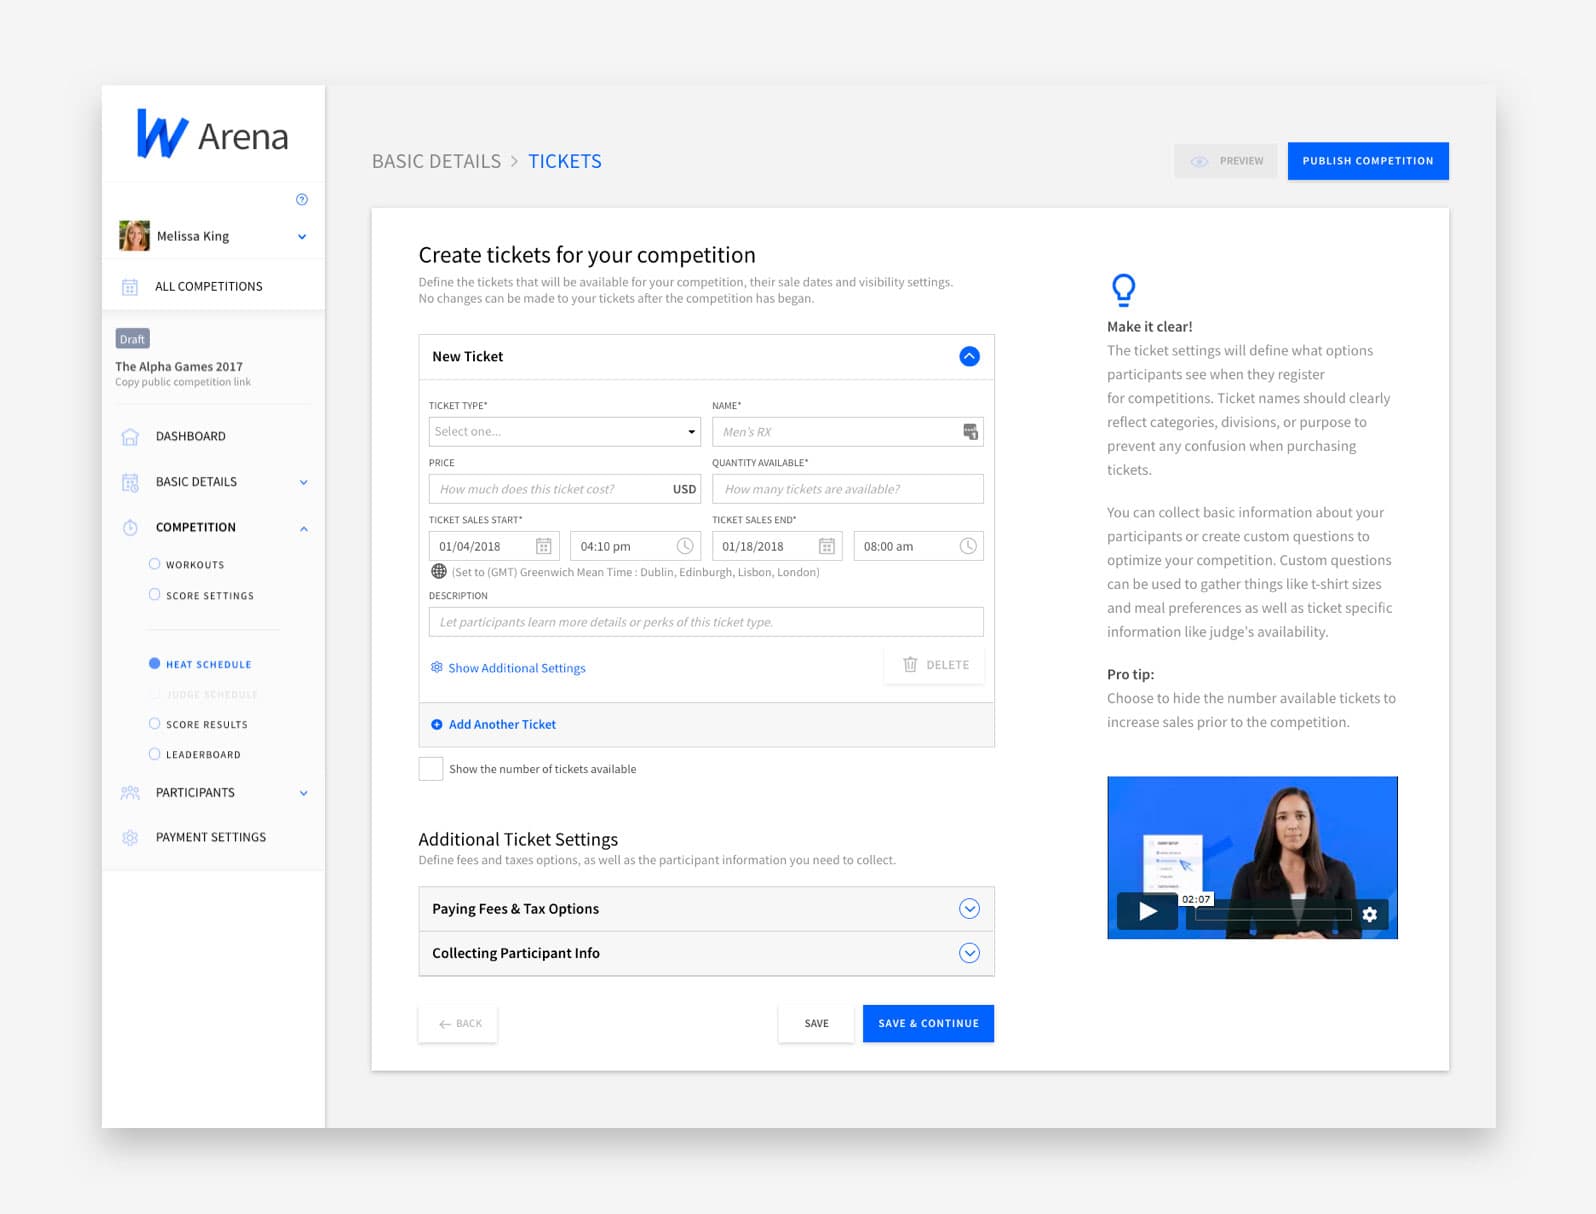Click the Back button
The height and width of the screenshot is (1214, 1596).
pyautogui.click(x=458, y=1024)
